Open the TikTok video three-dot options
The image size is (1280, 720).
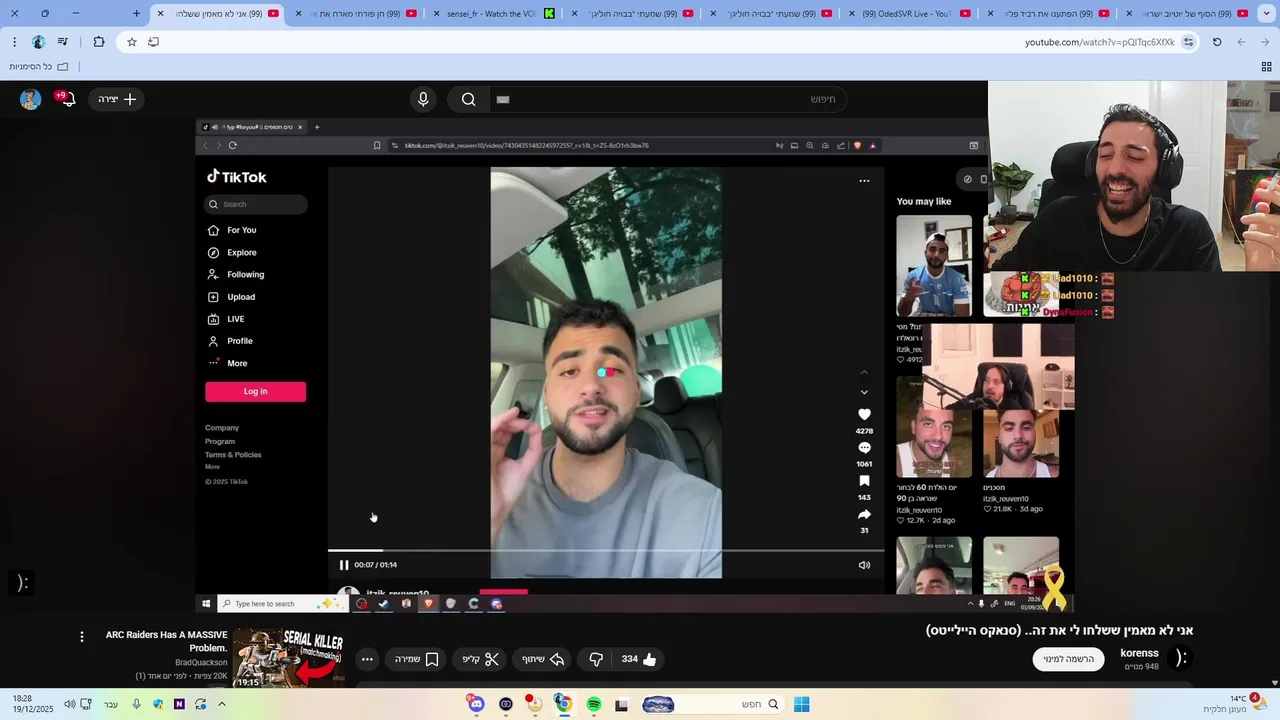pyautogui.click(x=864, y=181)
